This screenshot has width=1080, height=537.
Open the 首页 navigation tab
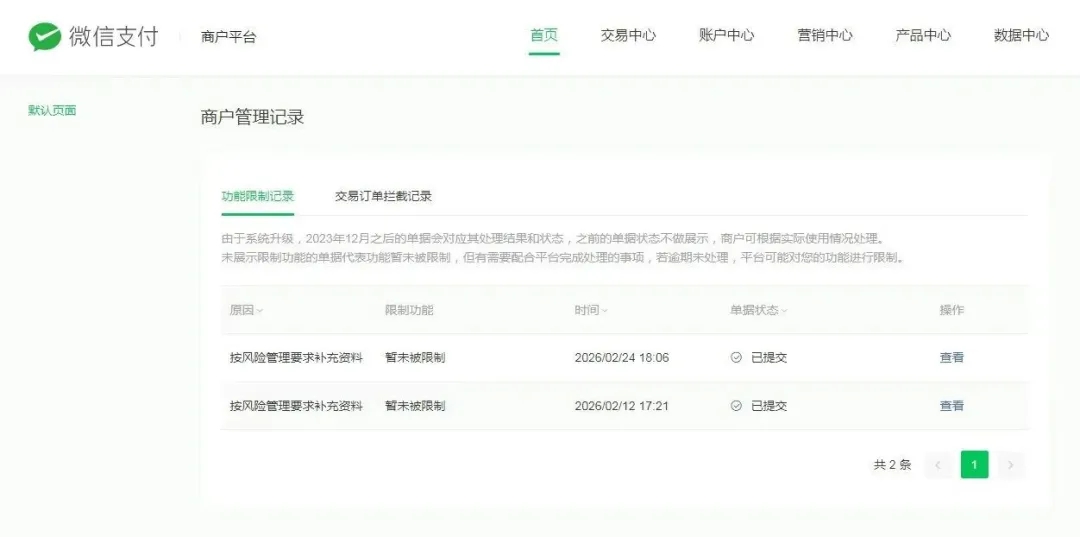coord(544,35)
